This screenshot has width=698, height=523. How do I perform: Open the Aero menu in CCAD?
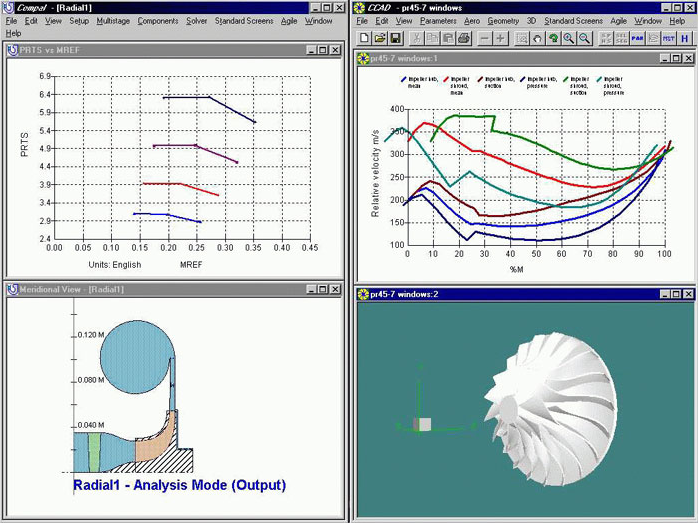coord(472,21)
